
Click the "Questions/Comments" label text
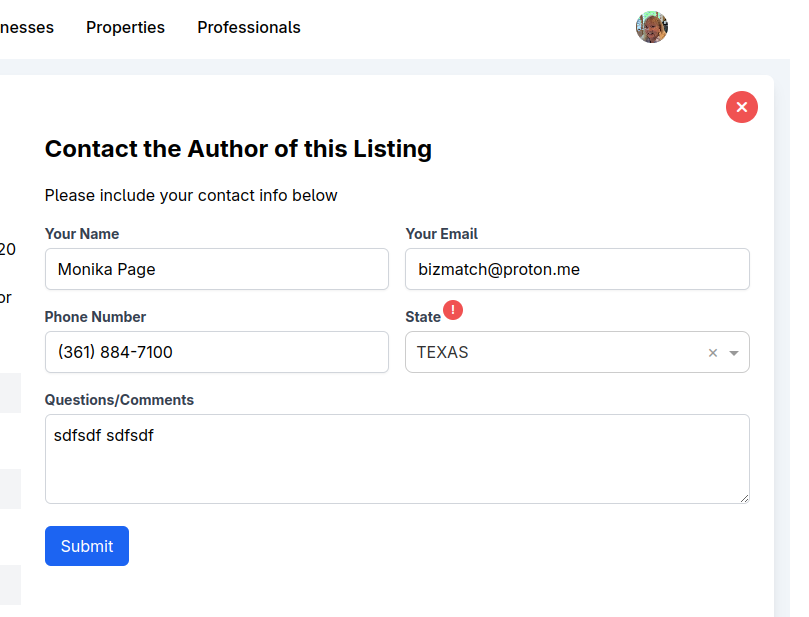pyautogui.click(x=119, y=400)
